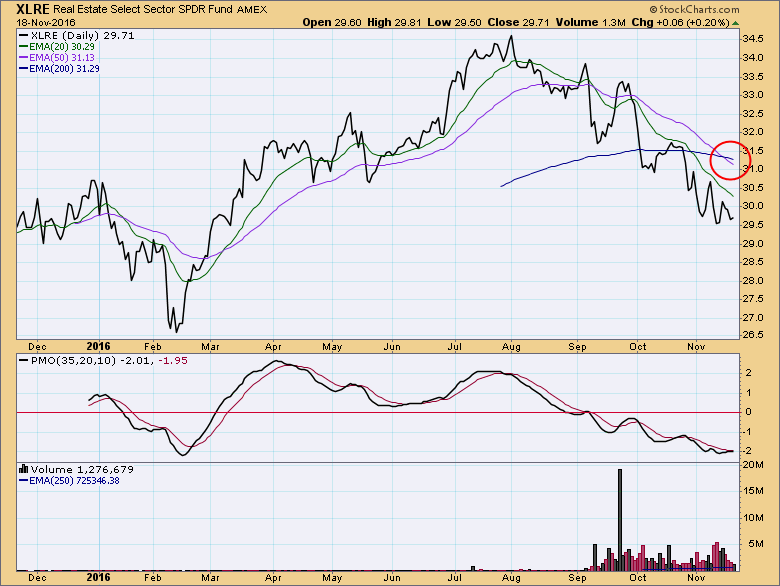The height and width of the screenshot is (586, 780).
Task: Click the XLRE ticker symbol title
Action: pyautogui.click(x=33, y=9)
